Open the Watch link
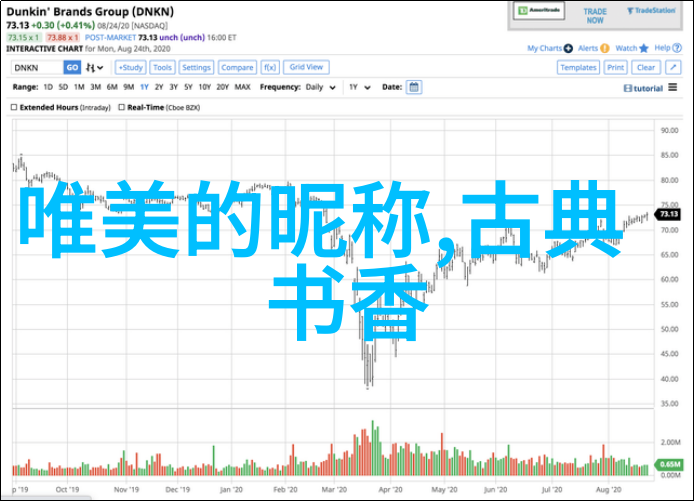 click(626, 48)
